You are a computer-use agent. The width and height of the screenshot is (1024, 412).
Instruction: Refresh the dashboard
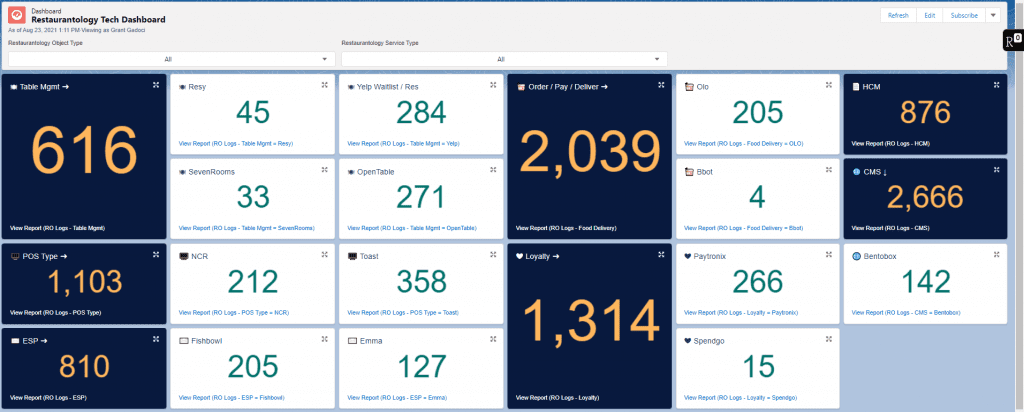coord(898,15)
